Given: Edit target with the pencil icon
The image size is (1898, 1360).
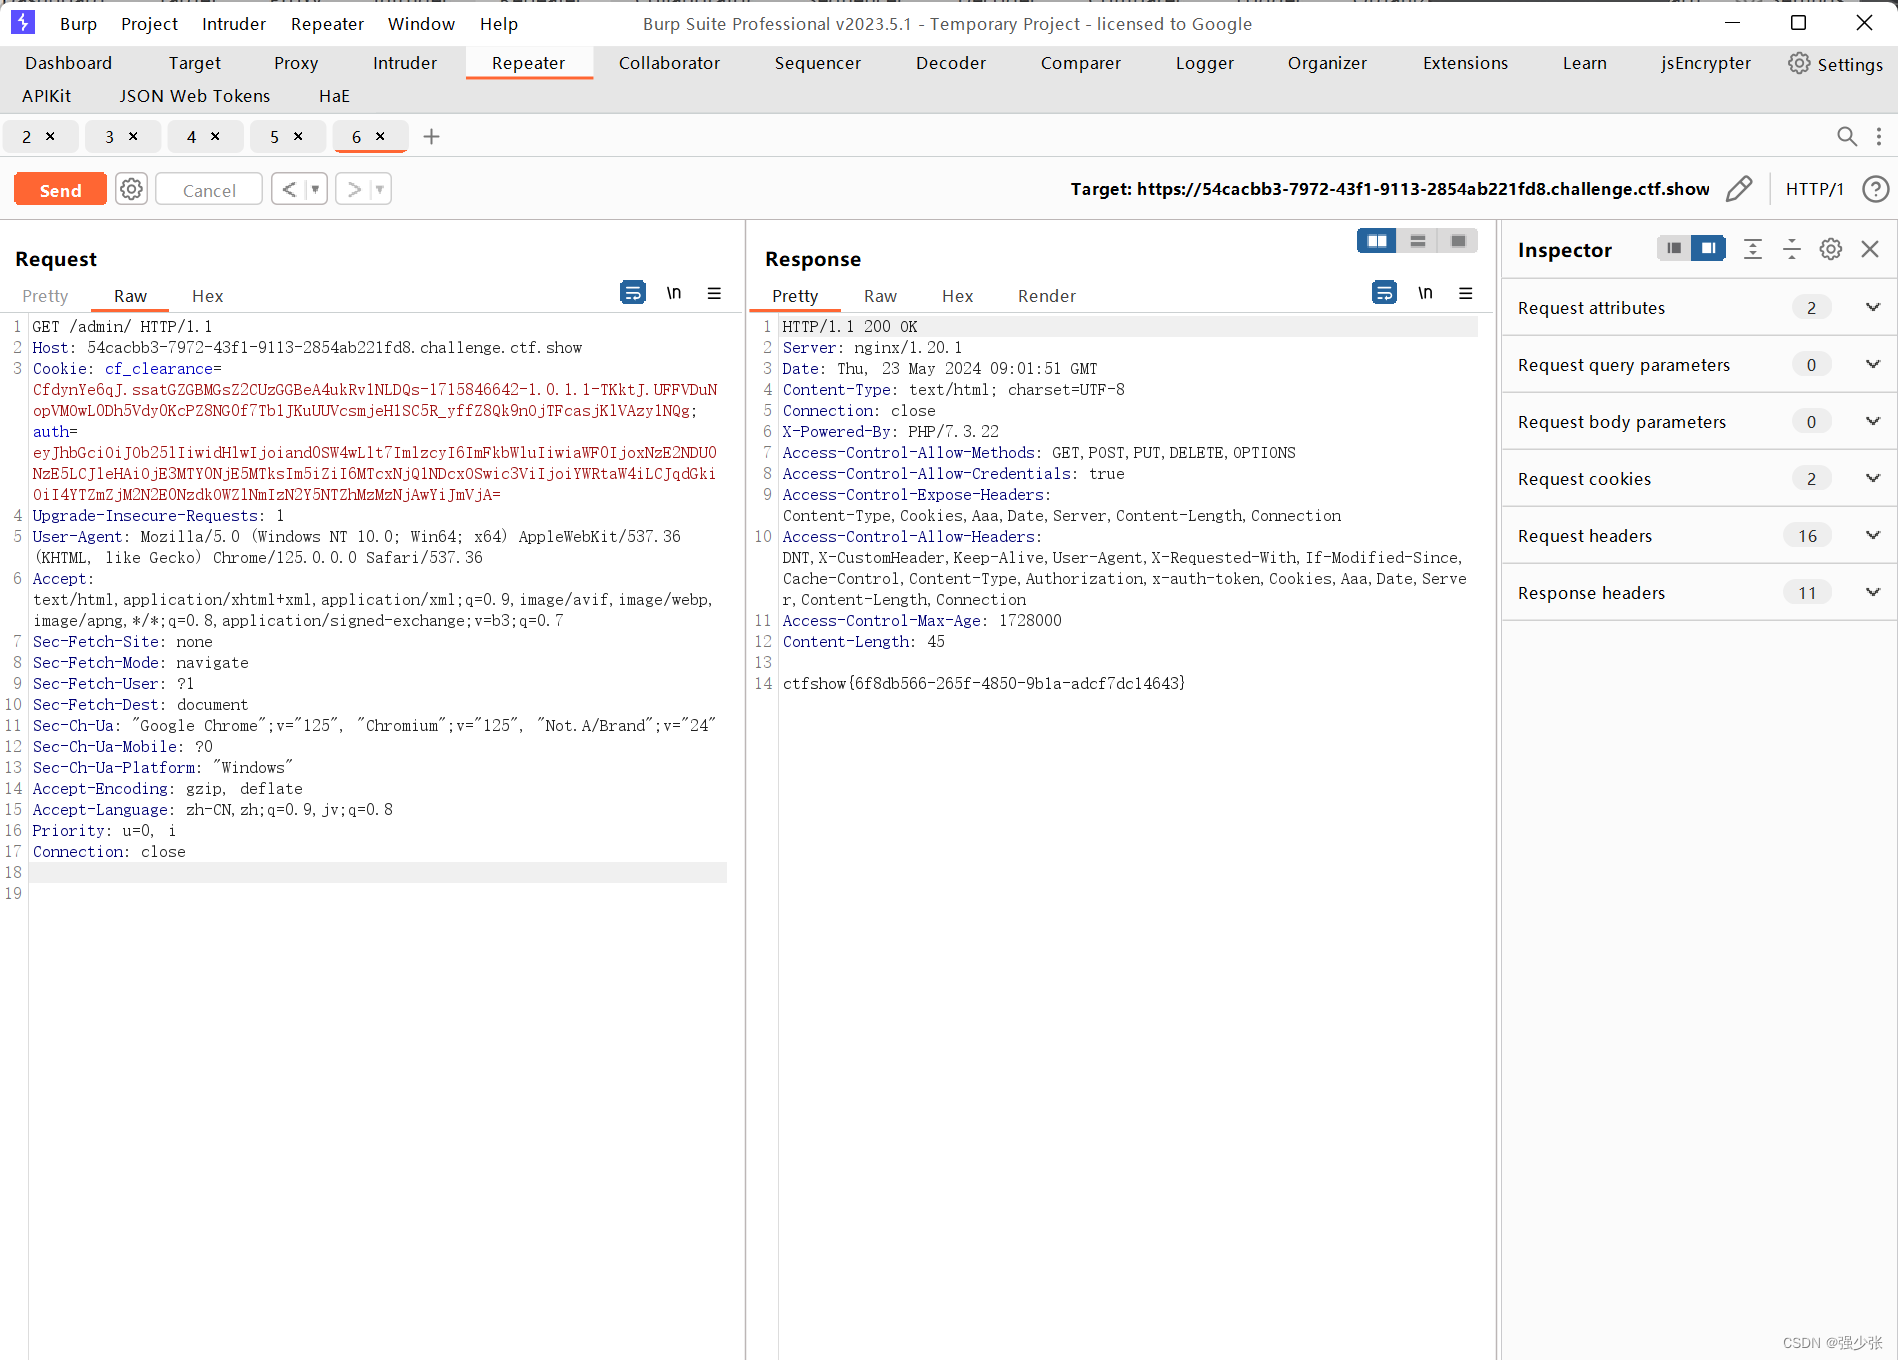Looking at the screenshot, I should (x=1739, y=189).
